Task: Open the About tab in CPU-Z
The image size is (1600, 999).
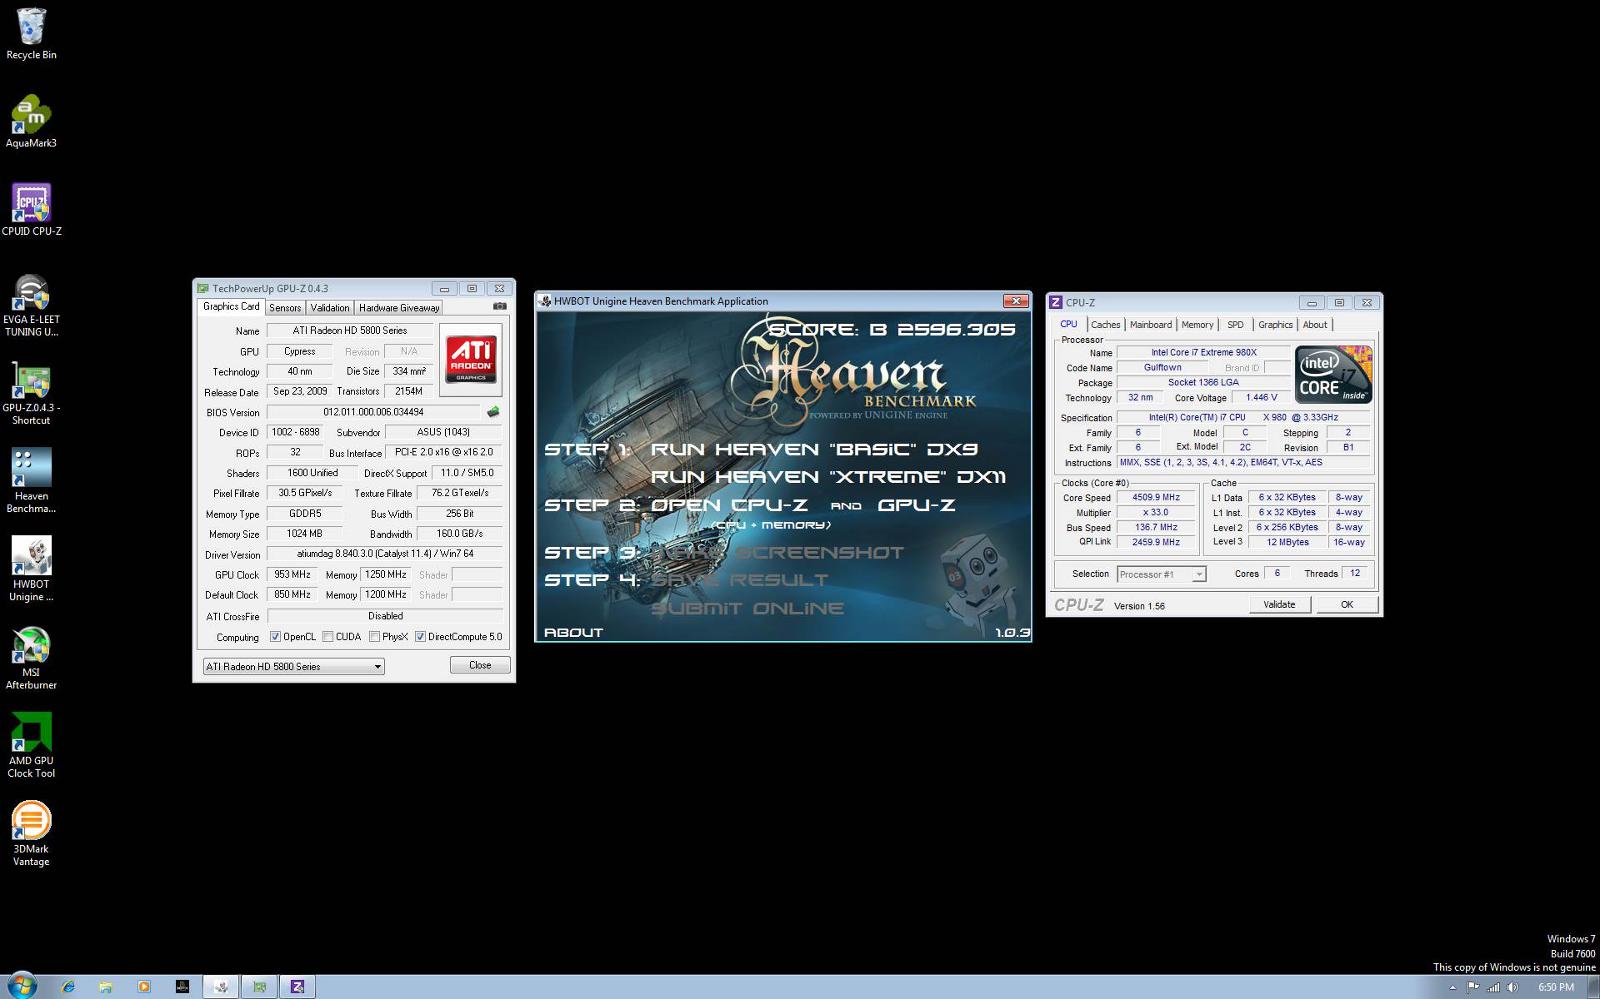Action: (1315, 324)
